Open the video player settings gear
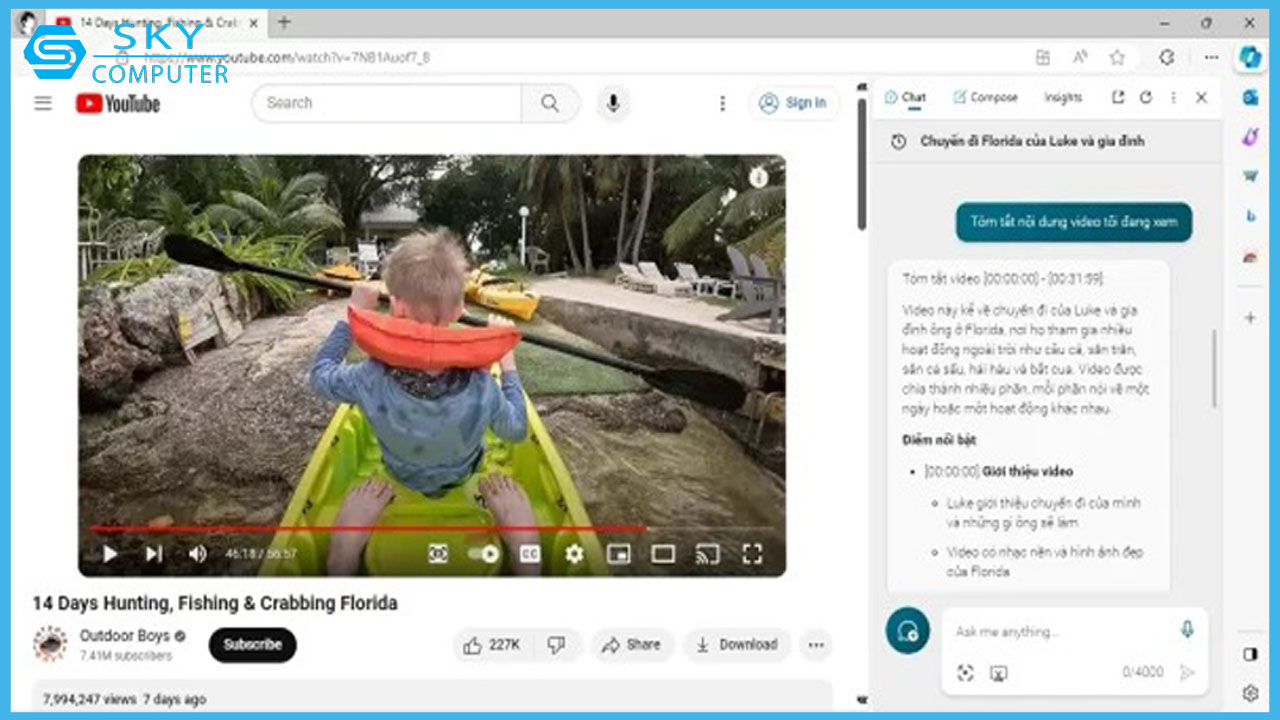1280x720 pixels. pyautogui.click(x=574, y=553)
